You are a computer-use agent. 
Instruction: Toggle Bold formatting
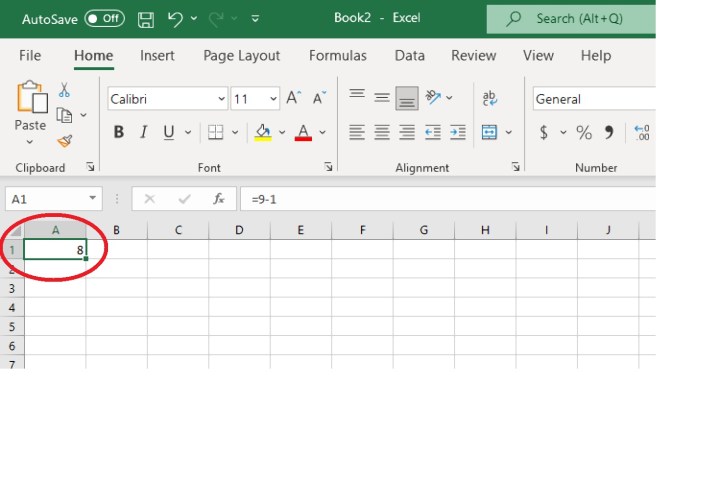click(x=119, y=132)
